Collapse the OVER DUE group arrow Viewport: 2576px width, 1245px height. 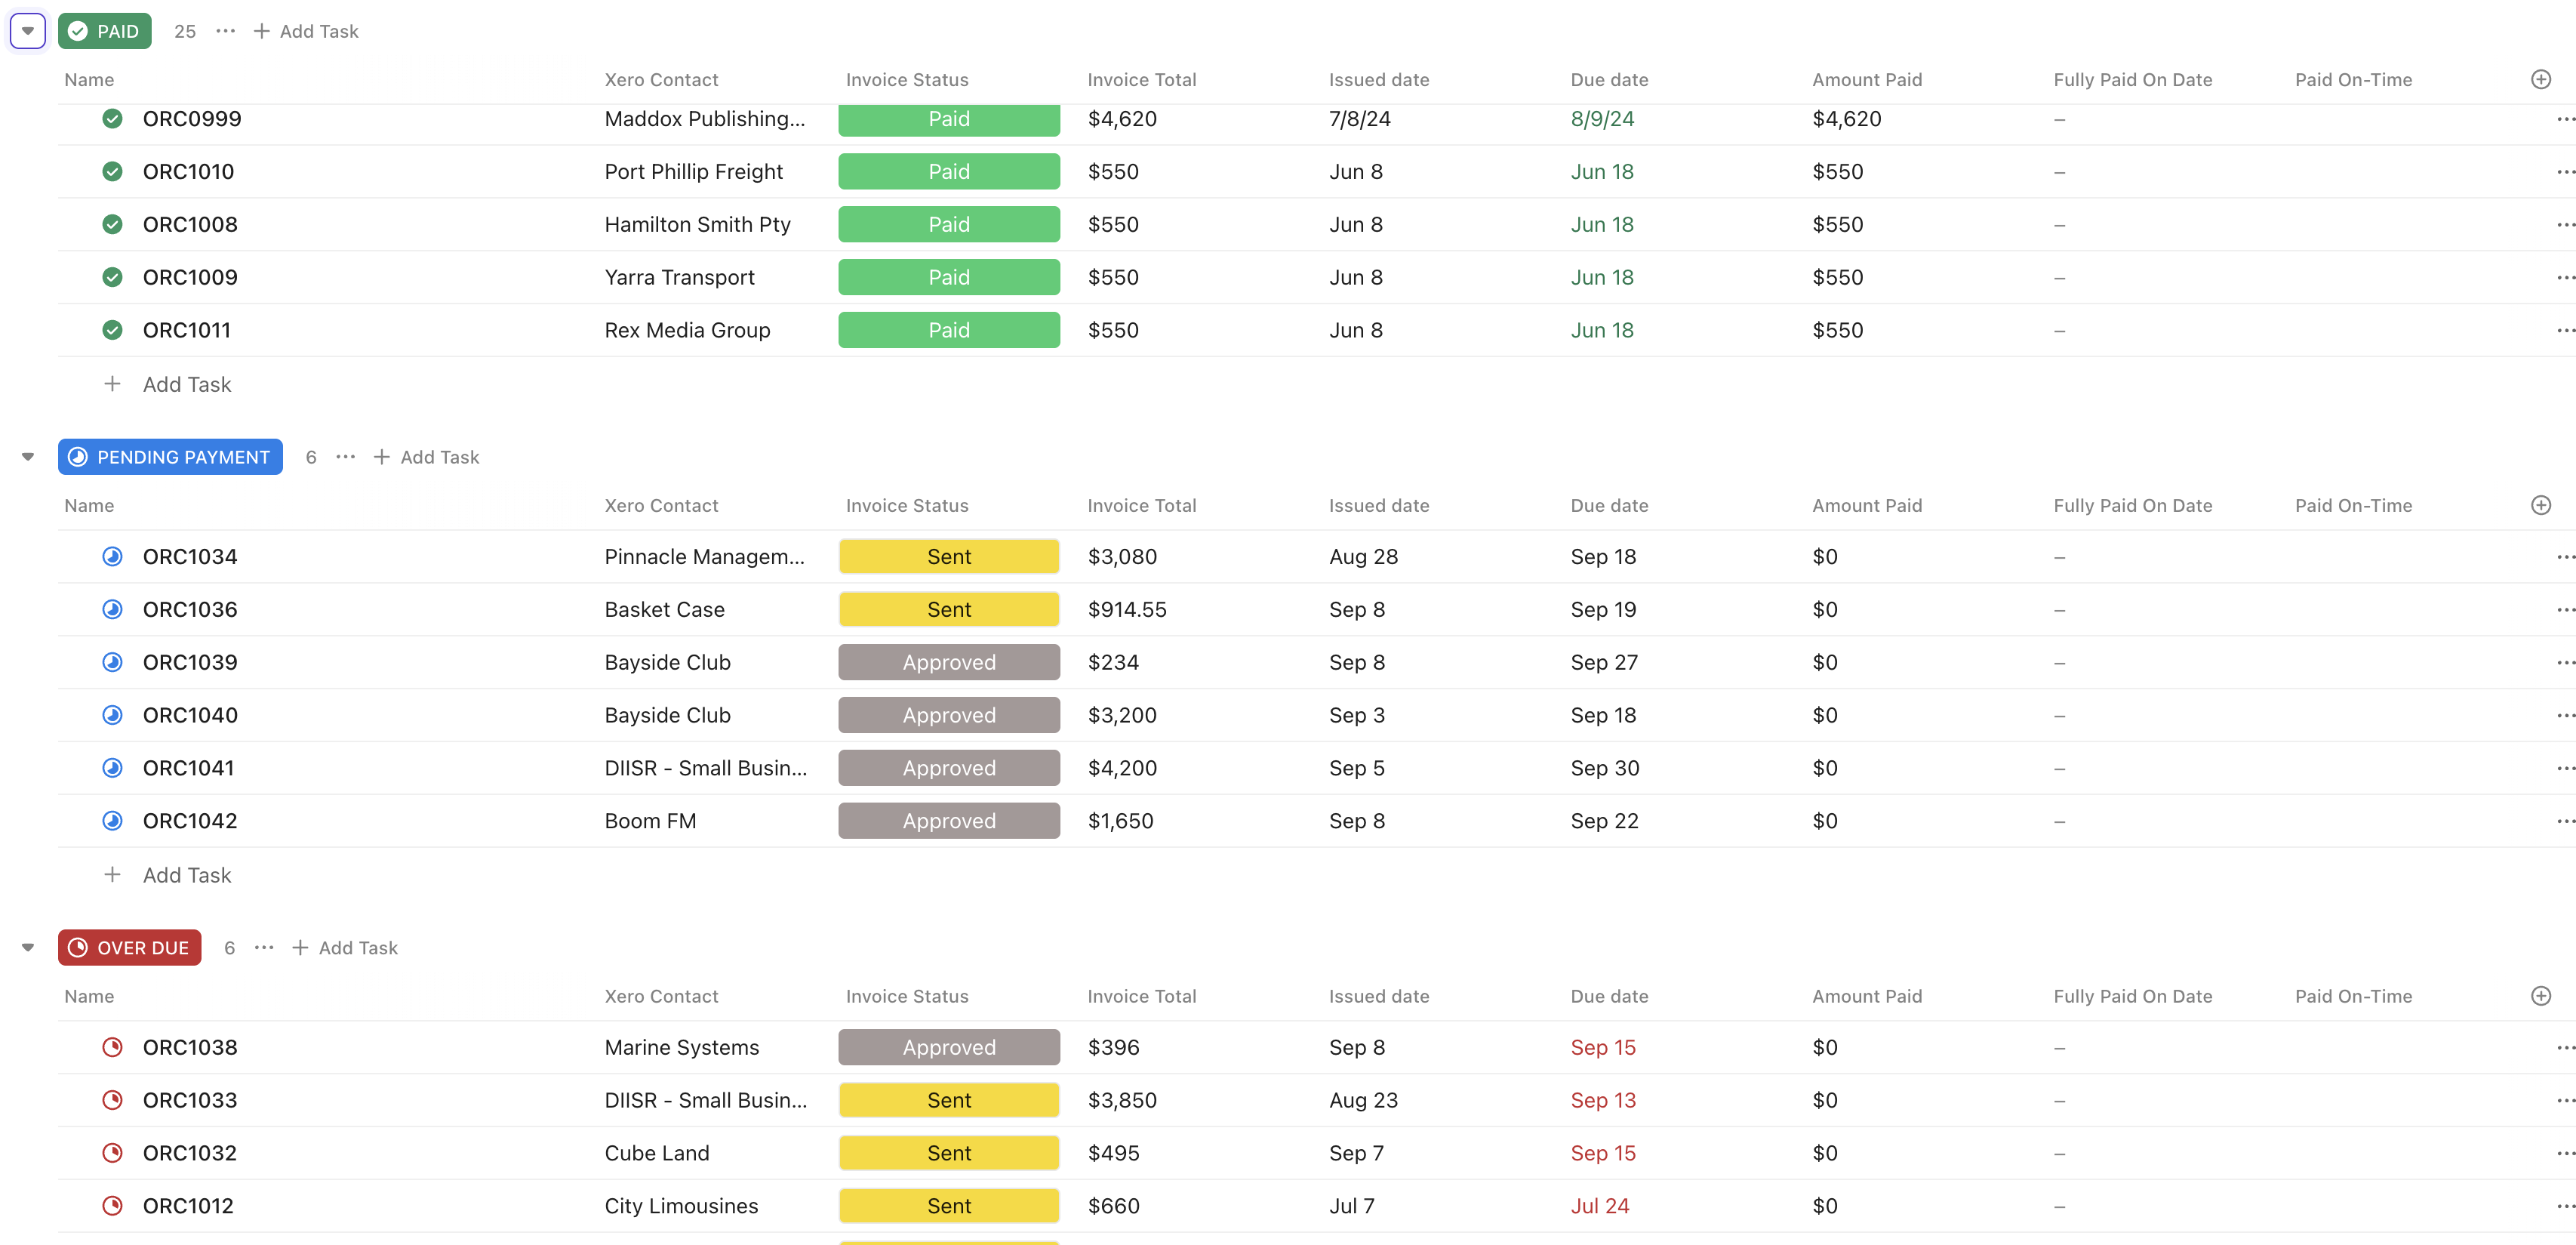coord(28,948)
